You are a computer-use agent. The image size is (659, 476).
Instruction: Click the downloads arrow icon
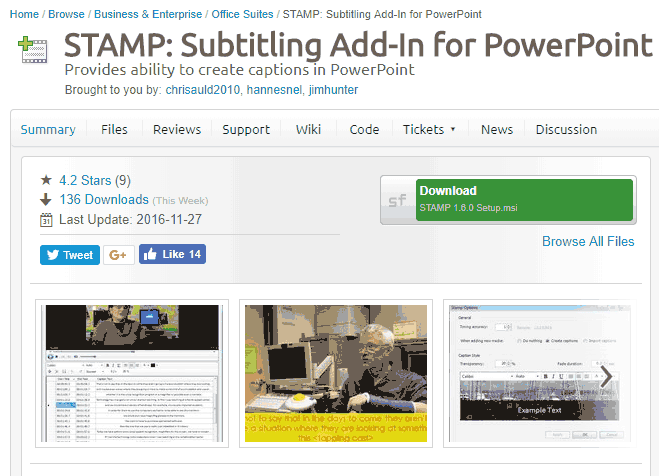click(x=46, y=200)
